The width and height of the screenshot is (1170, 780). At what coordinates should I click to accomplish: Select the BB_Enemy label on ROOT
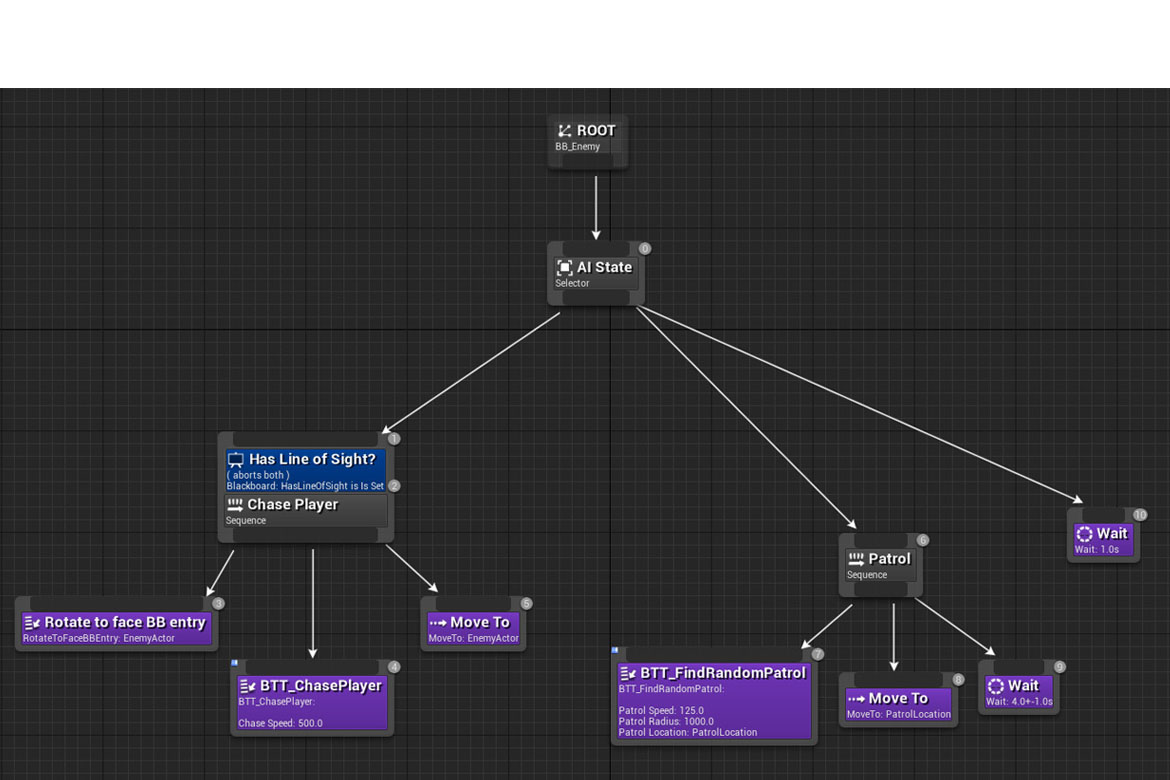(578, 147)
